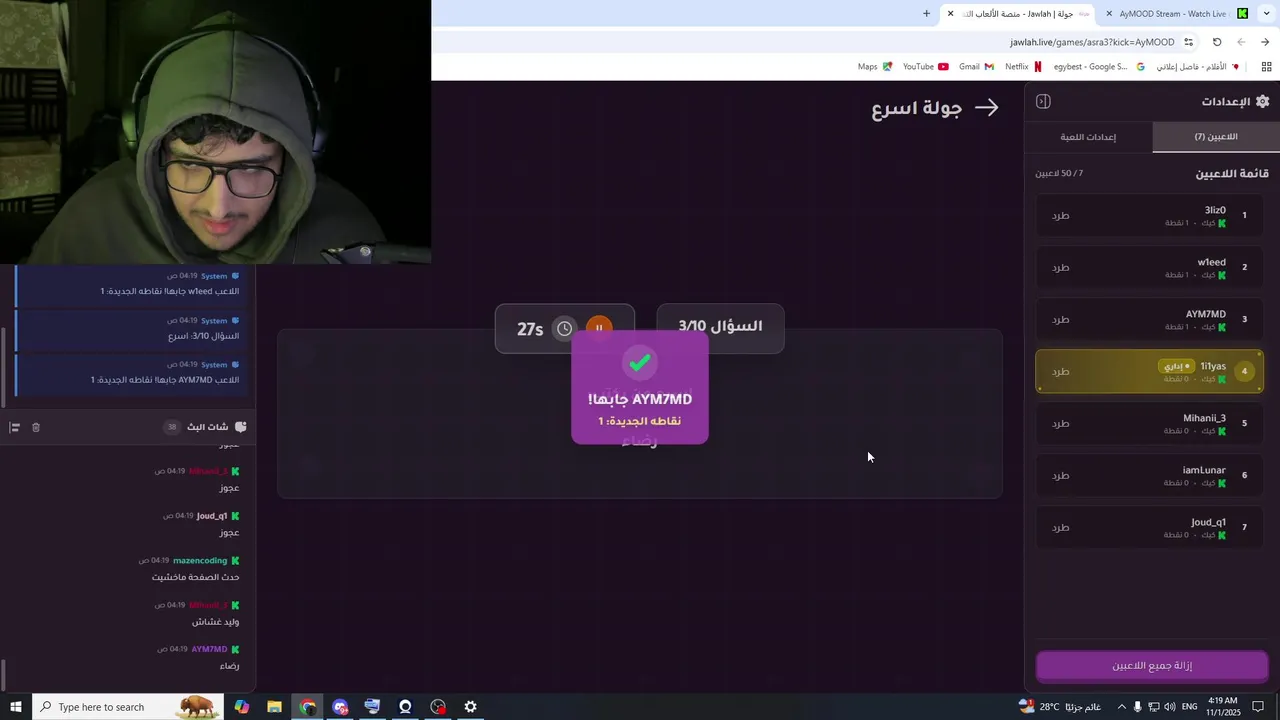Kick player Mihanii_3 using طرد

[x=1061, y=423]
